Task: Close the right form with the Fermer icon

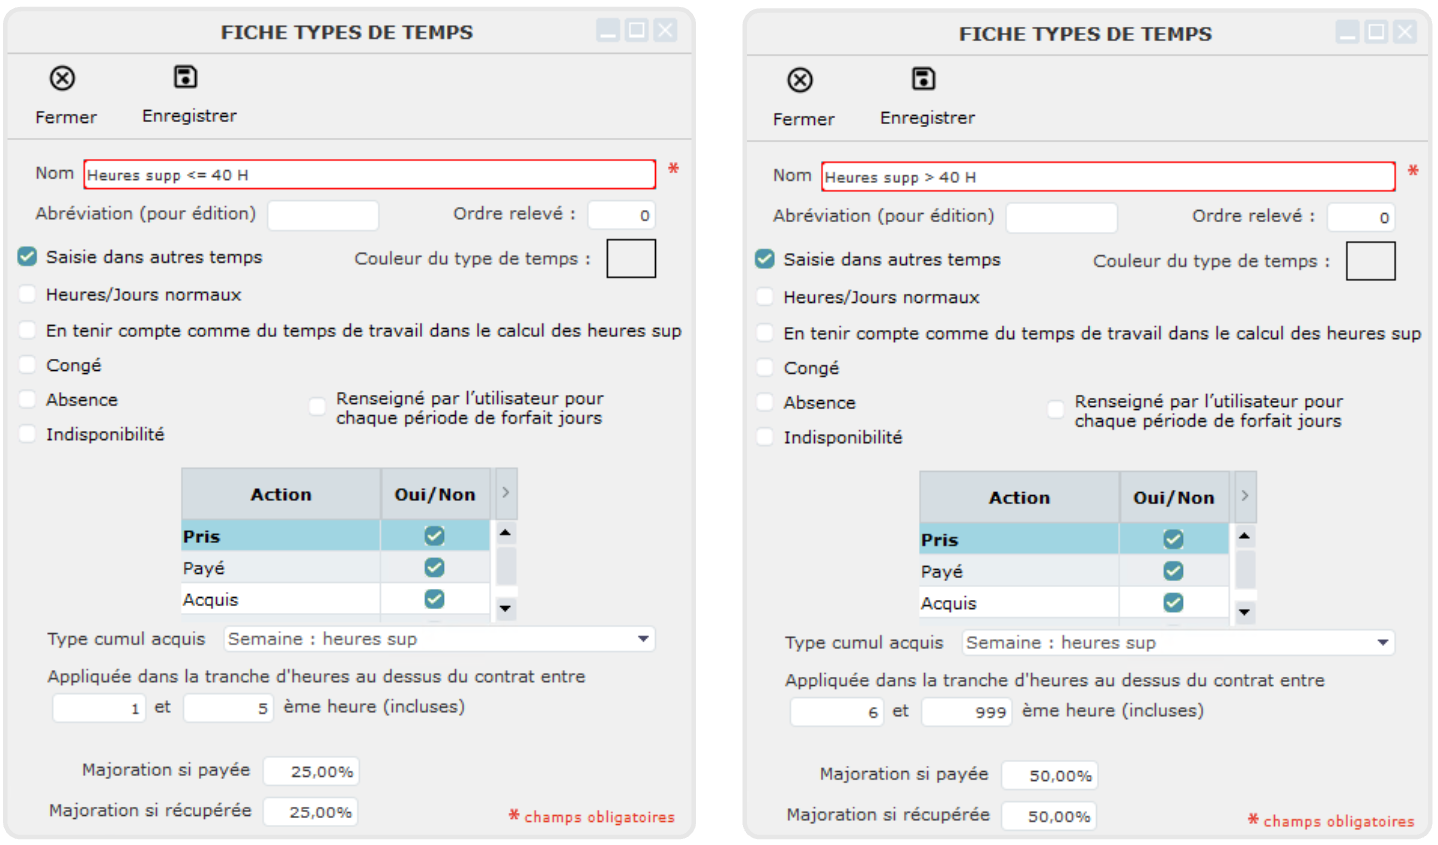Action: tap(800, 80)
